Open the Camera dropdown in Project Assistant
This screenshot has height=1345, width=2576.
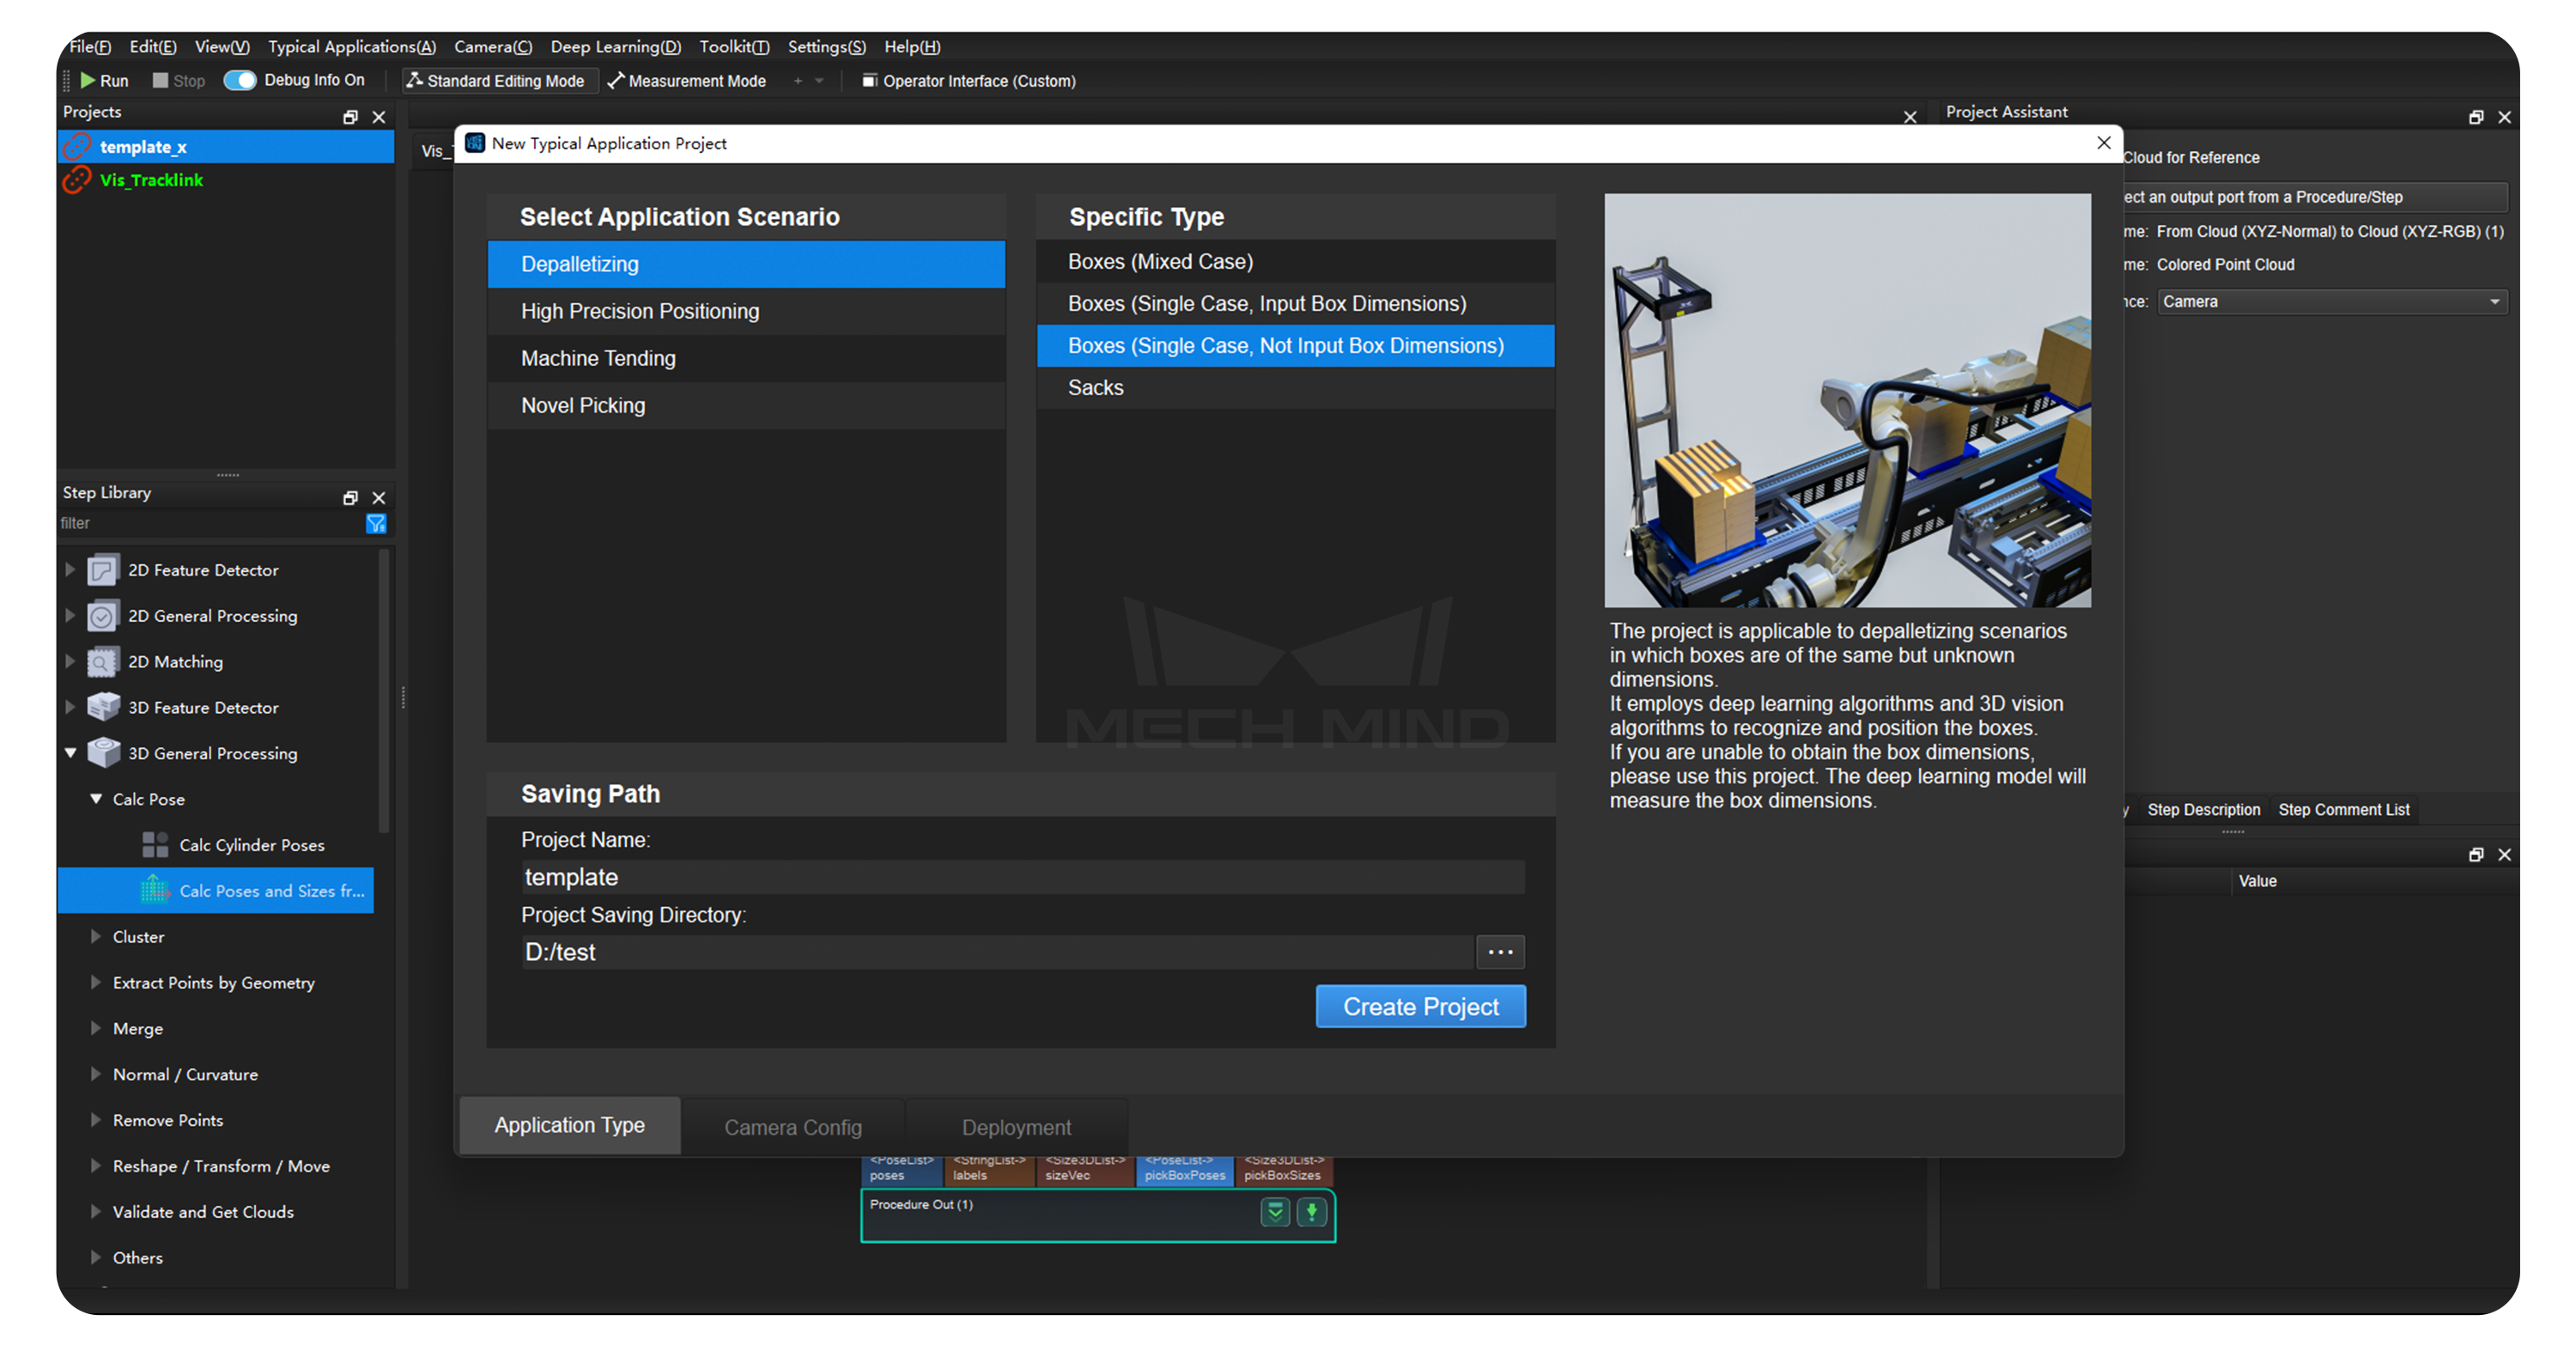(2330, 301)
